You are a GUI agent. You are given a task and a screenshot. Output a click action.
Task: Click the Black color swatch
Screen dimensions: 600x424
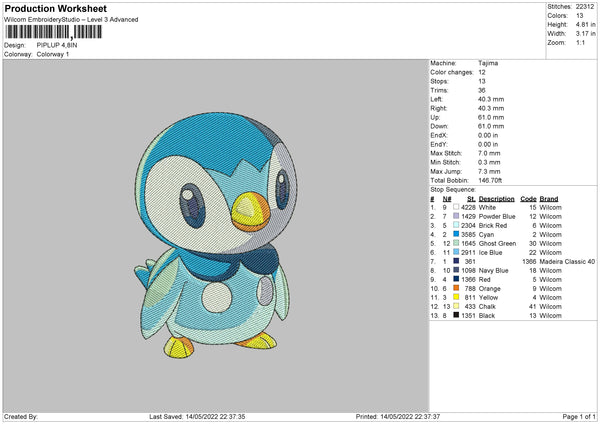pos(456,315)
